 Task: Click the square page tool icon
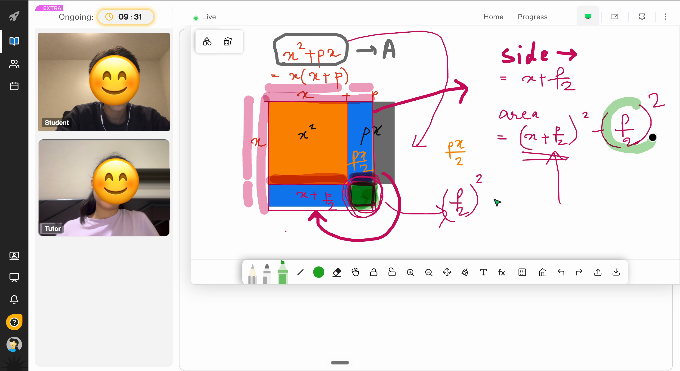(x=522, y=272)
